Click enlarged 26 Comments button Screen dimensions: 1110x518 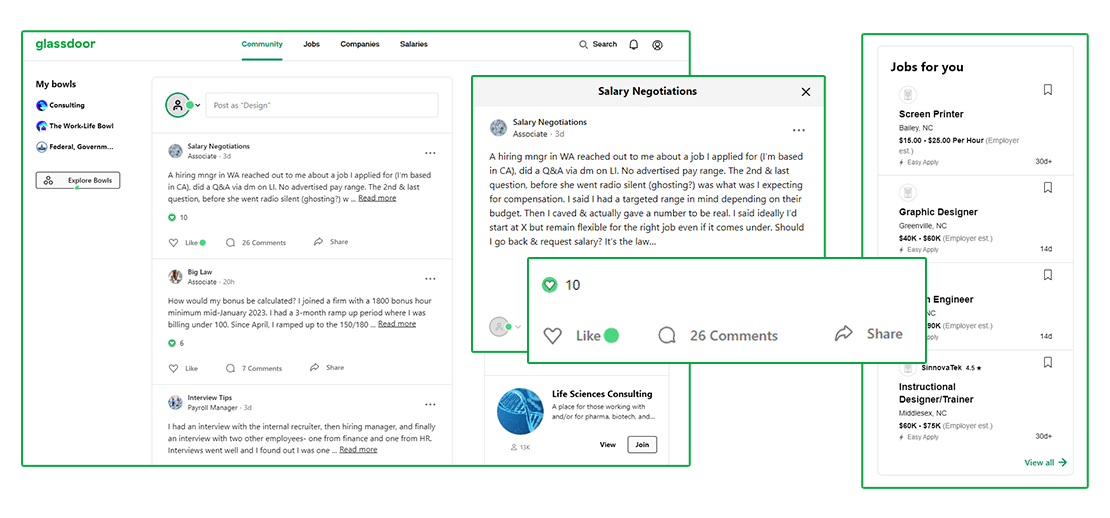pos(718,335)
